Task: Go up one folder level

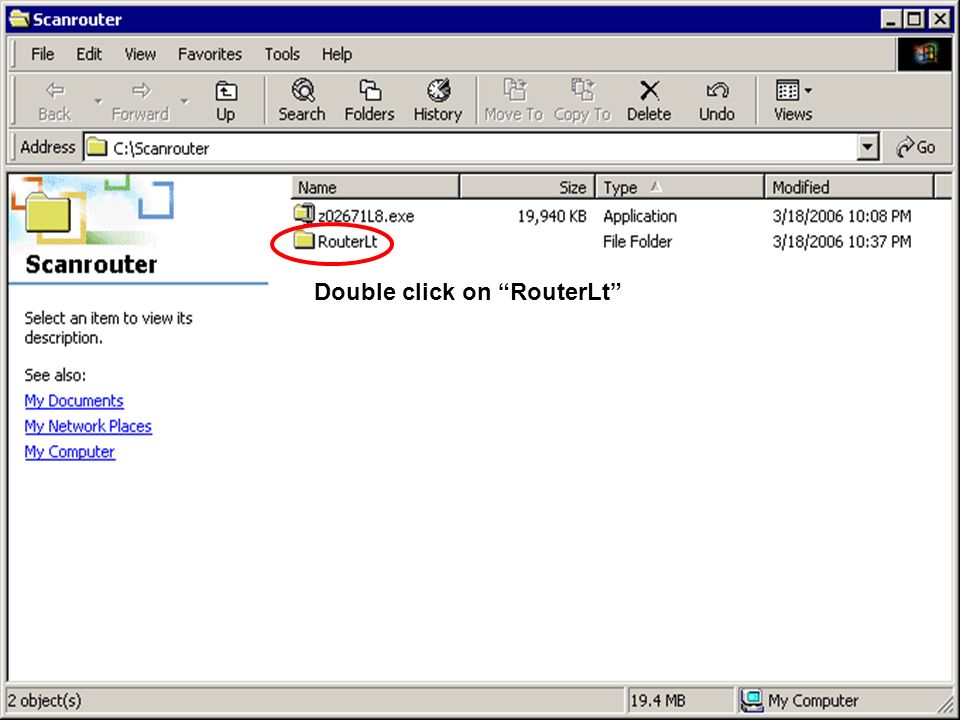Action: pyautogui.click(x=225, y=101)
